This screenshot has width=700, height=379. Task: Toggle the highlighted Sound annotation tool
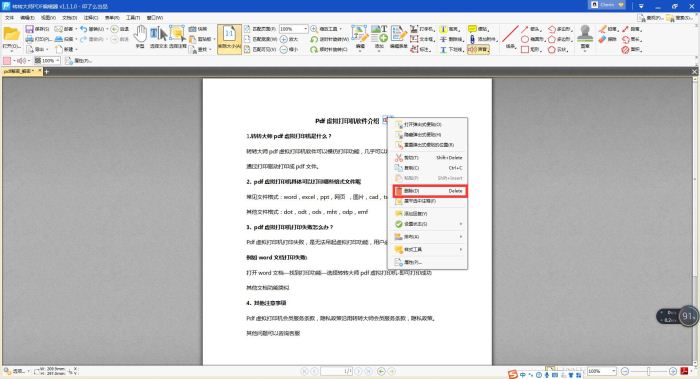click(x=478, y=50)
